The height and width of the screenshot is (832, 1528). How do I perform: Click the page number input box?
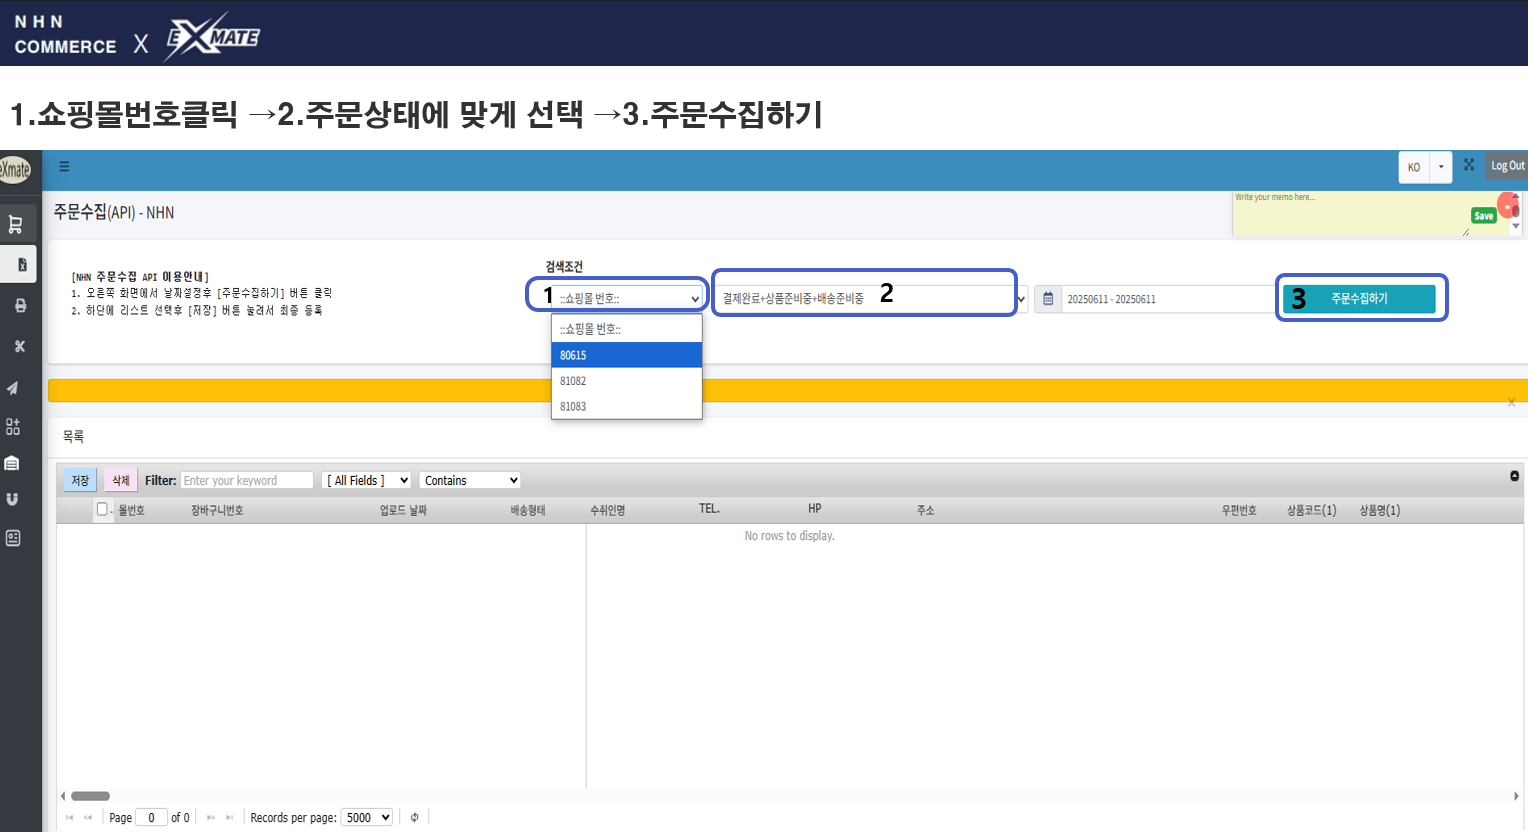(x=151, y=818)
